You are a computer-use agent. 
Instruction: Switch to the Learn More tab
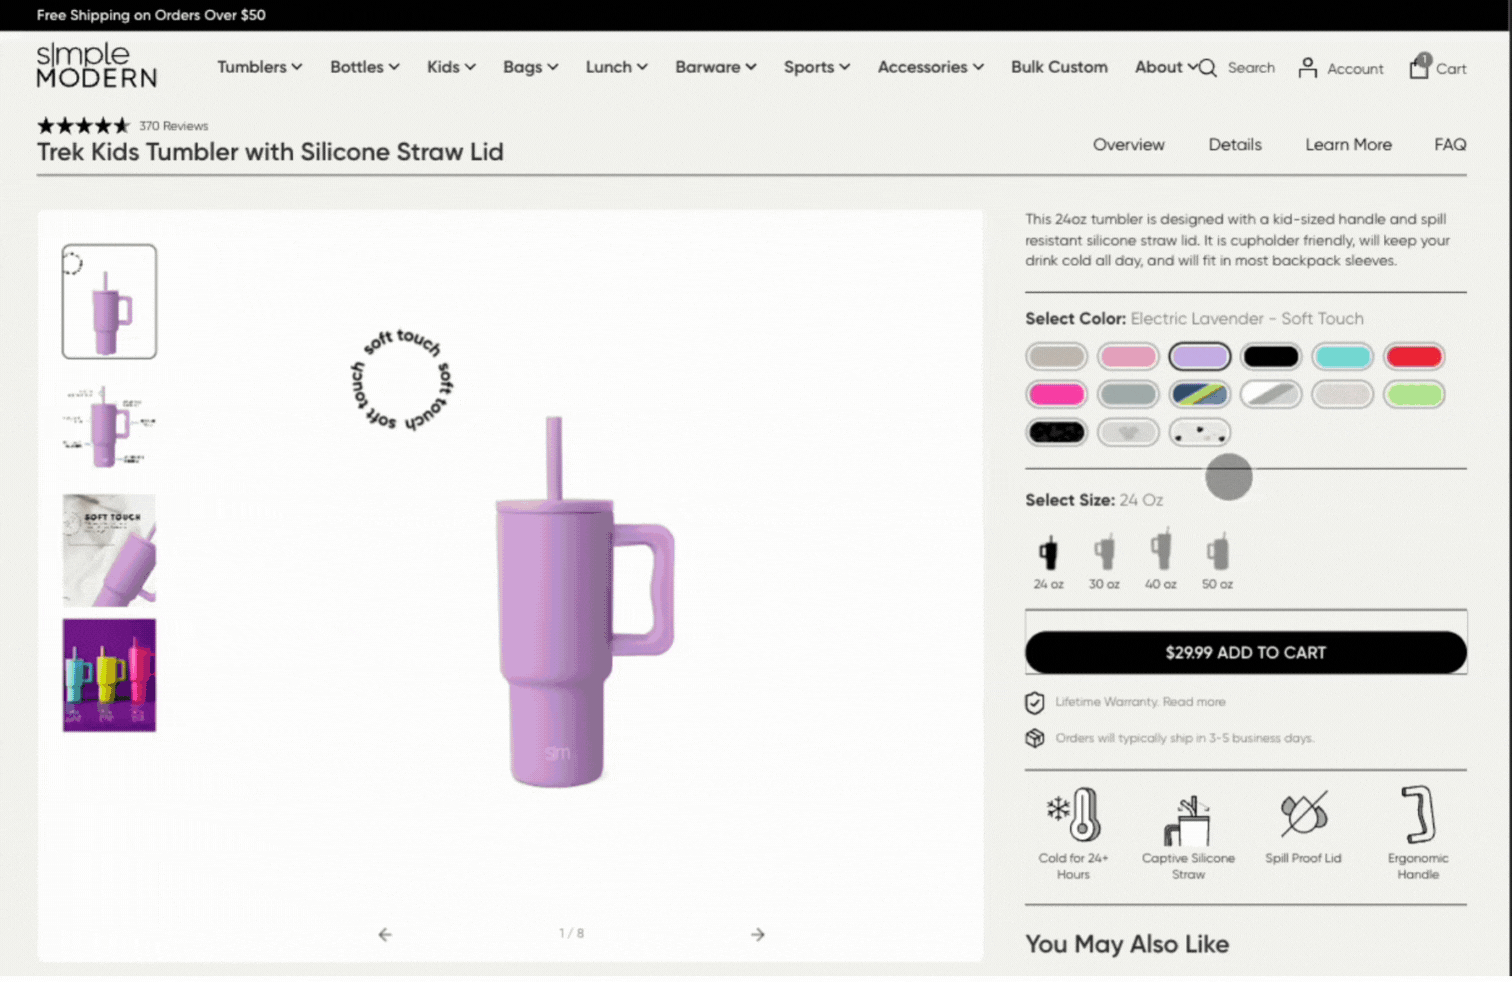pyautogui.click(x=1348, y=145)
